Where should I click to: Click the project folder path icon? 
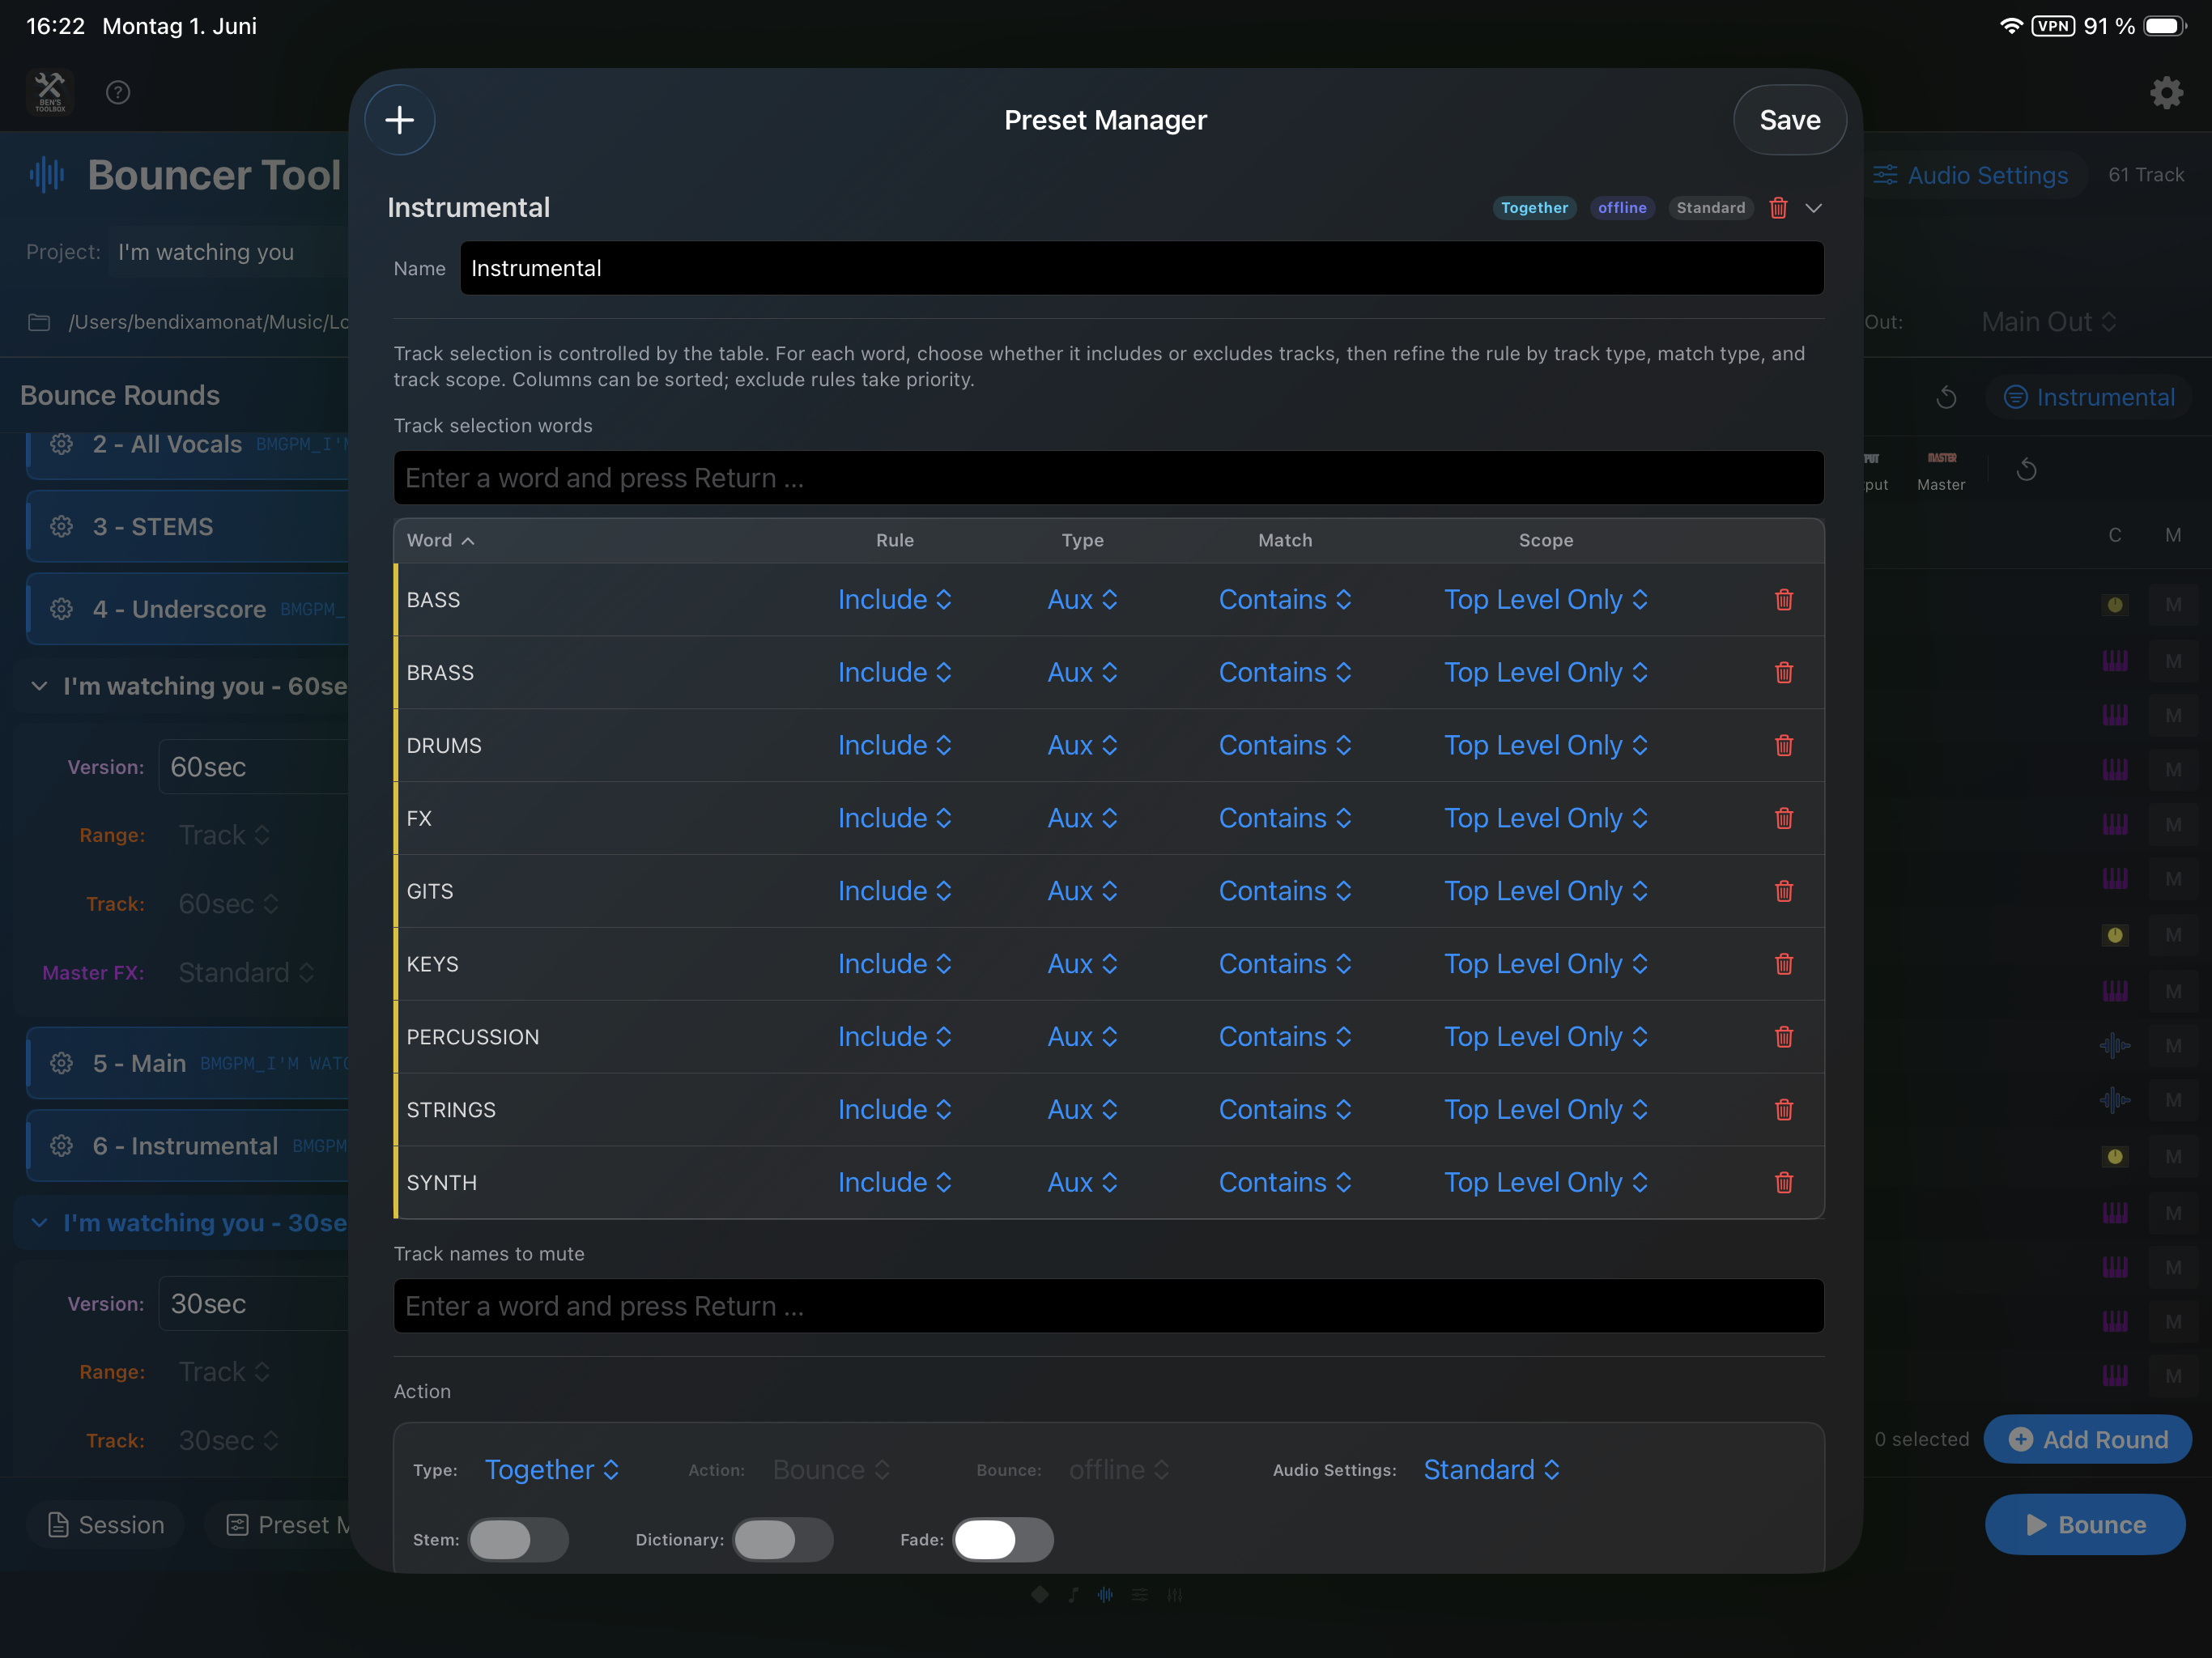click(39, 322)
